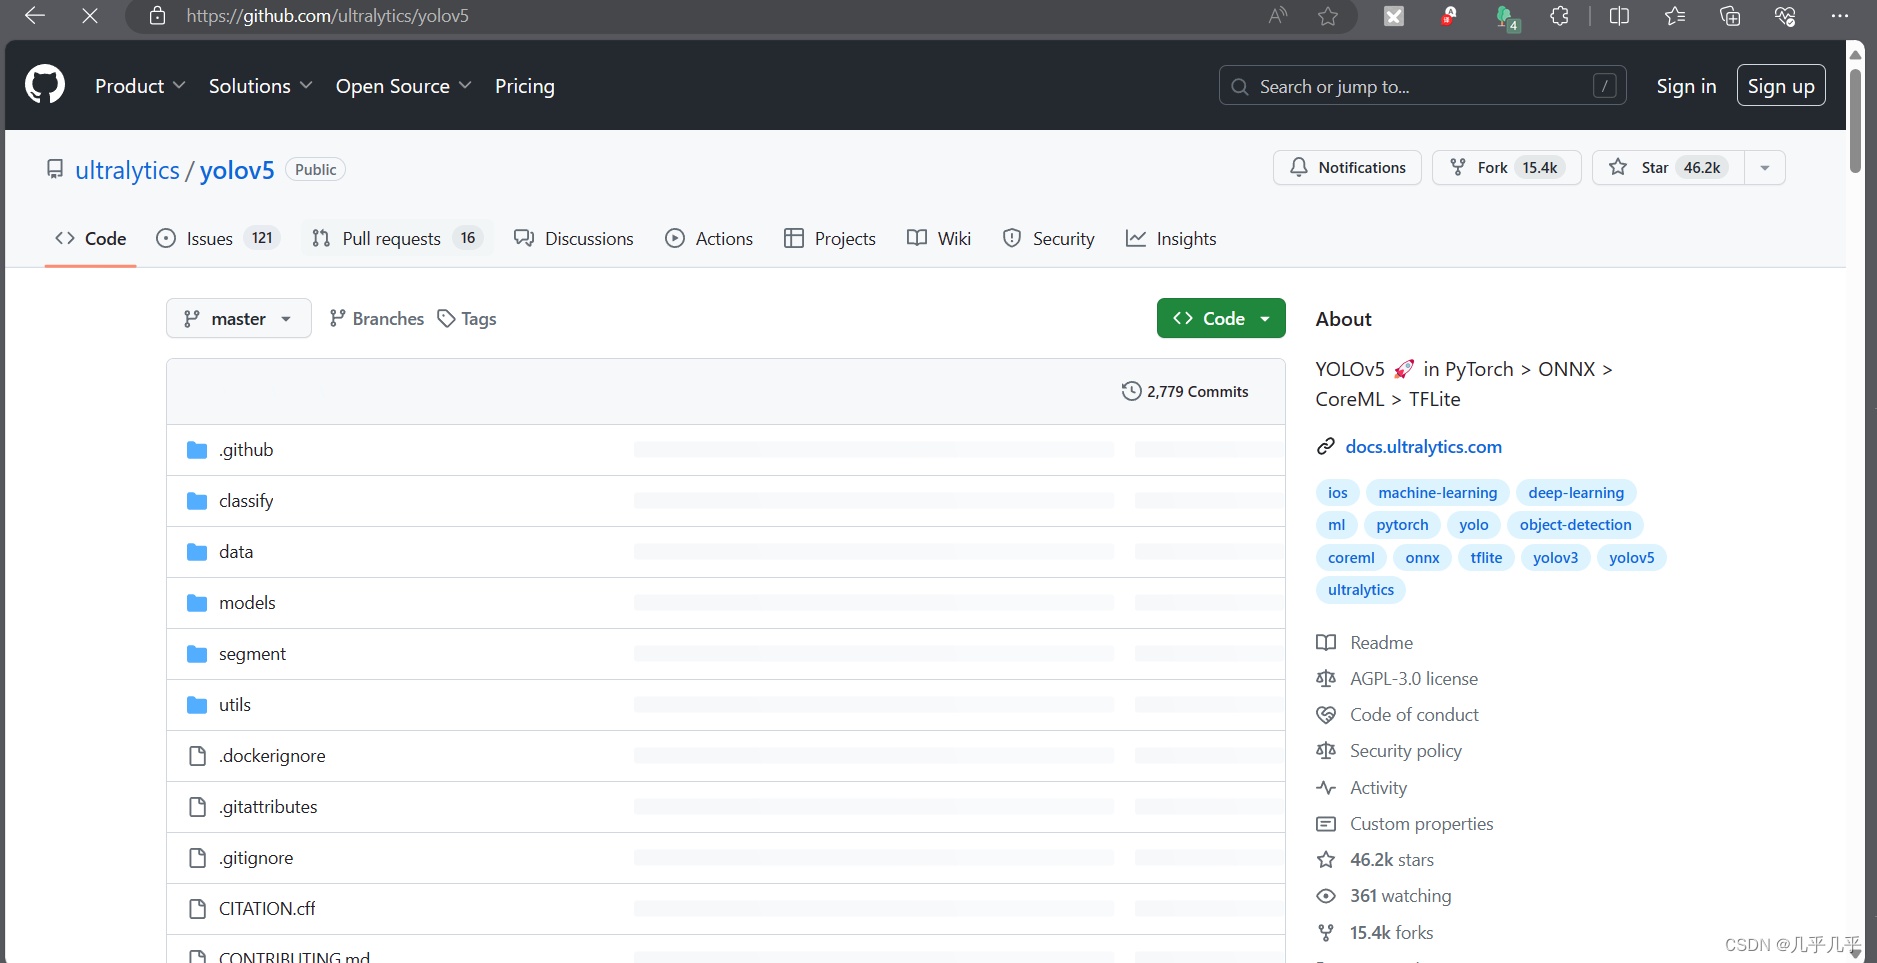The image size is (1877, 963).
Task: View Tags list
Action: [467, 318]
